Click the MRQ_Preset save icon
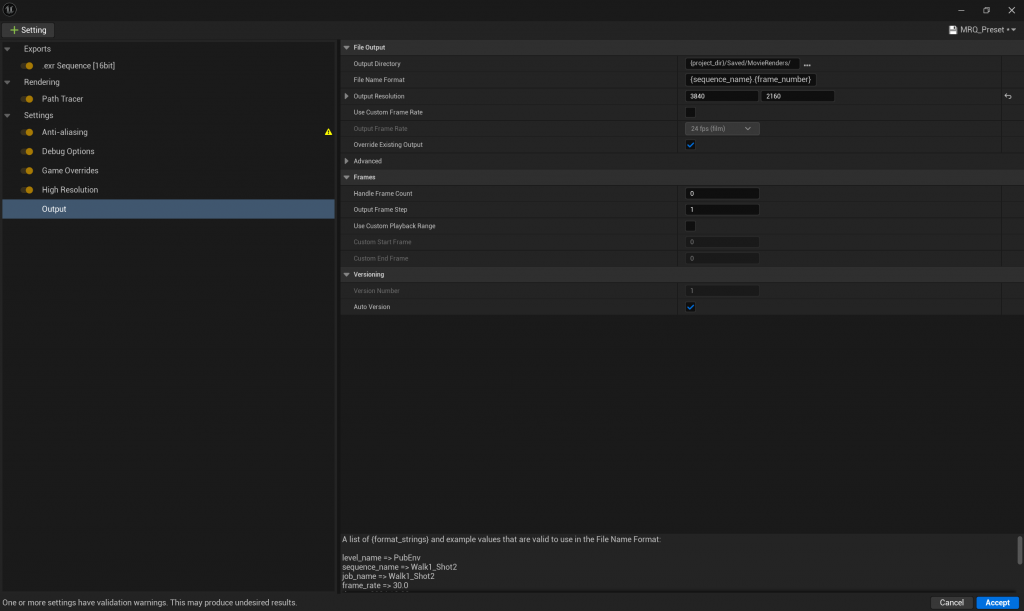The image size is (1024, 611). (x=953, y=30)
